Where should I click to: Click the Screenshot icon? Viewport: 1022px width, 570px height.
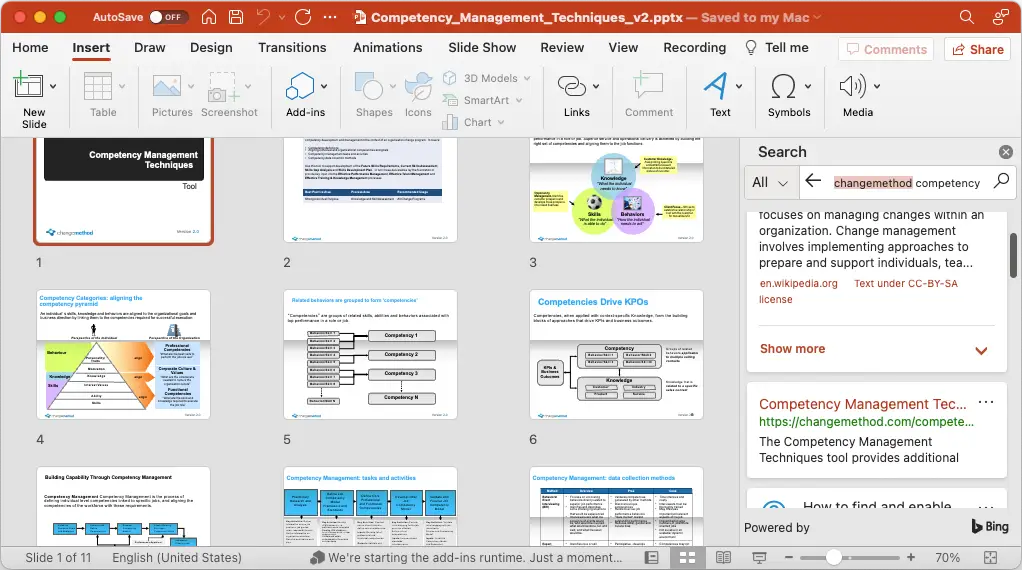pyautogui.click(x=224, y=87)
